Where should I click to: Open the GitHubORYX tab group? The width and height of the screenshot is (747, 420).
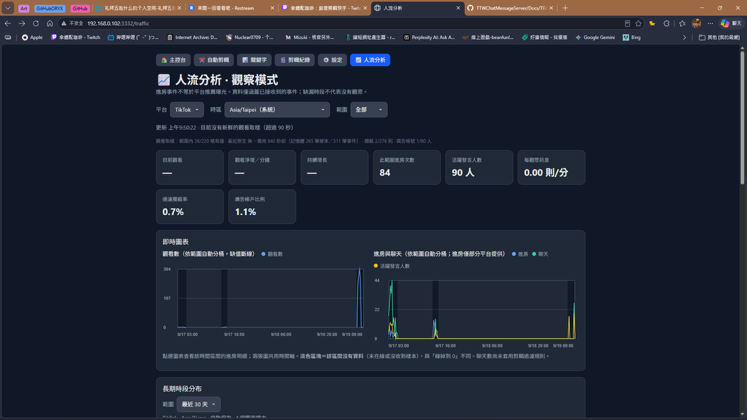coord(50,9)
